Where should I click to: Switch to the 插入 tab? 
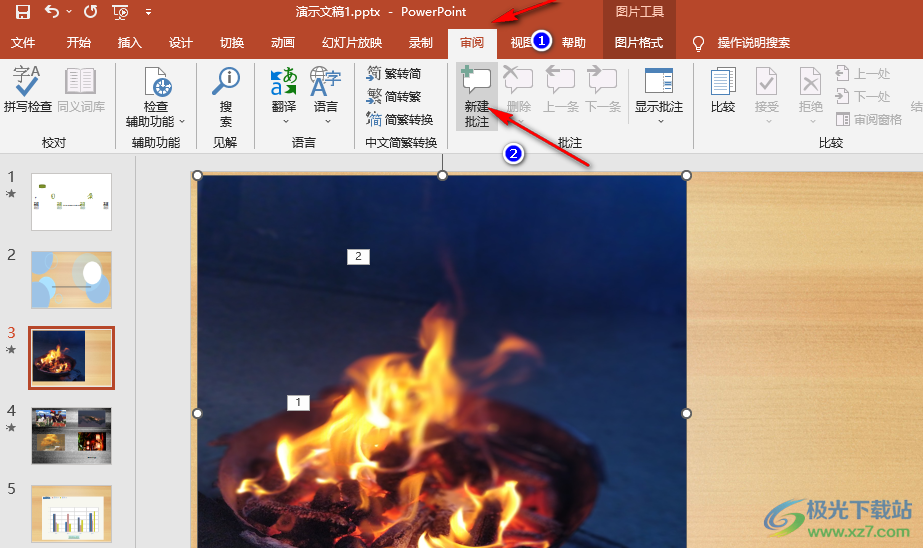coord(130,42)
